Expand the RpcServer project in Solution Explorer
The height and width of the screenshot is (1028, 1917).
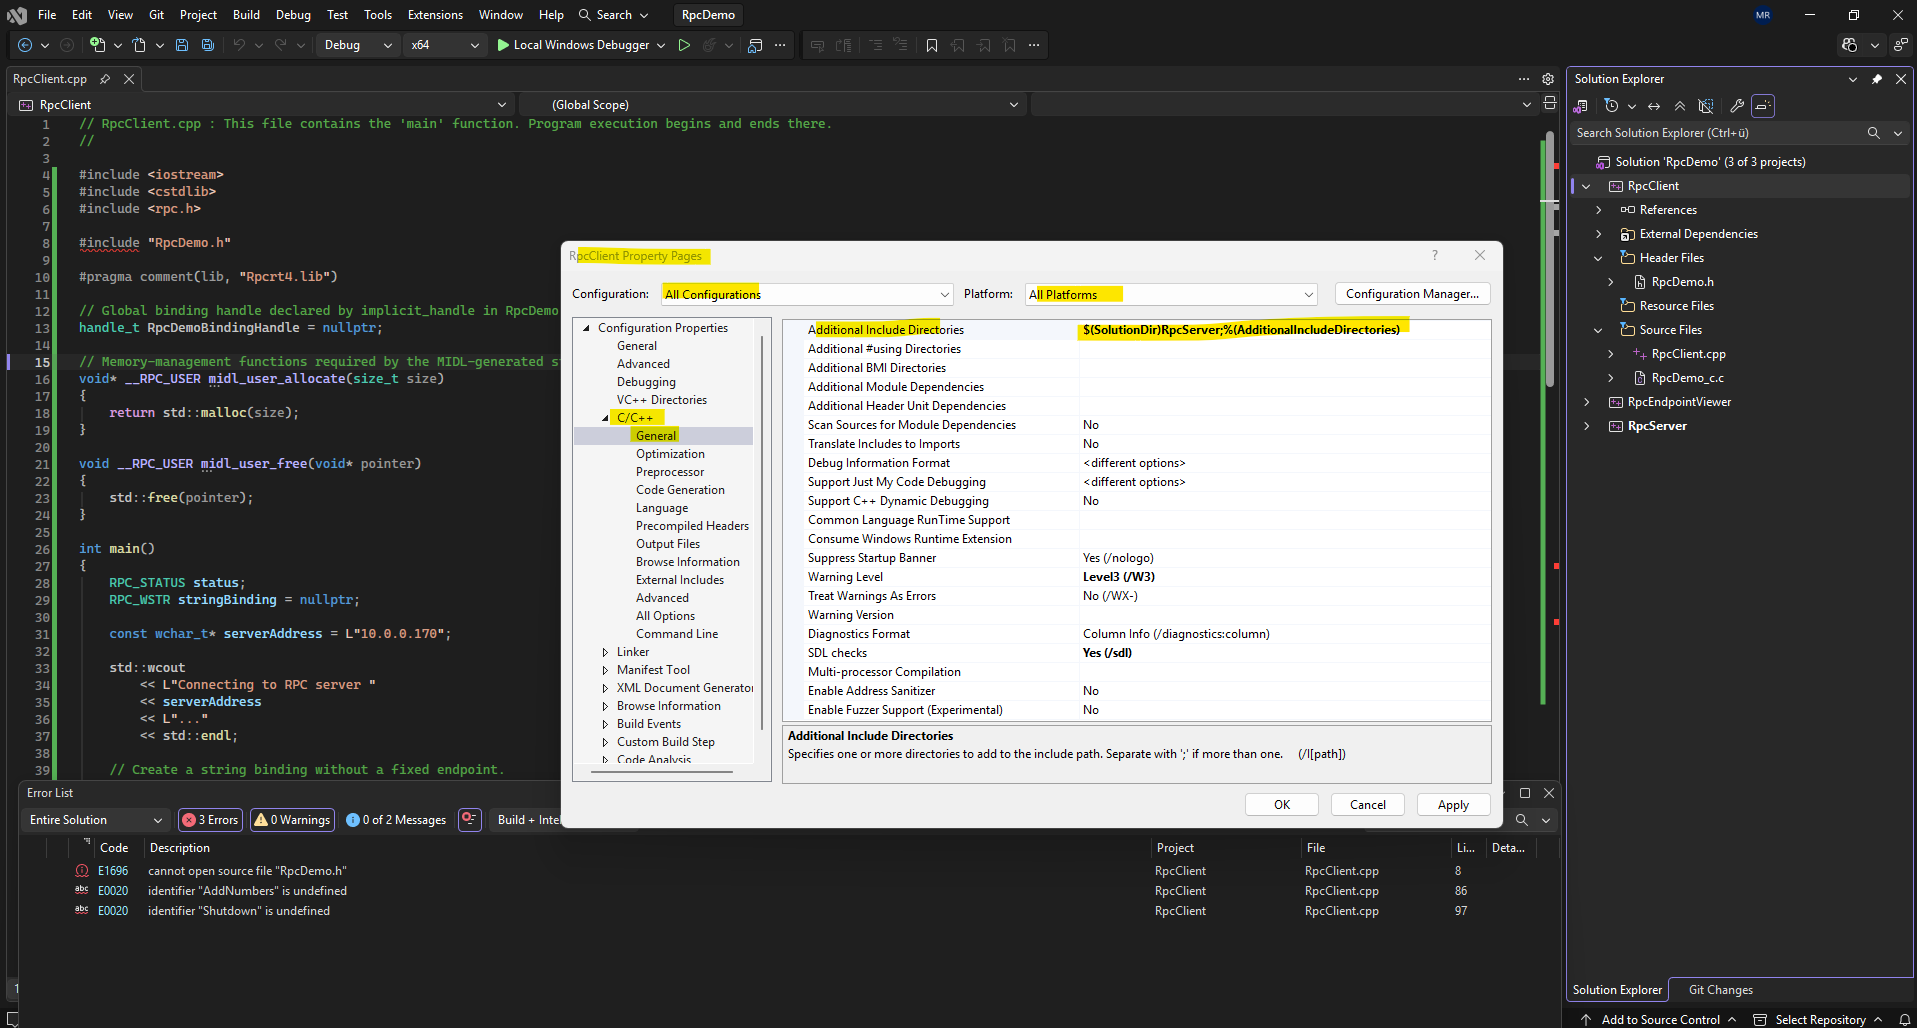(x=1587, y=426)
